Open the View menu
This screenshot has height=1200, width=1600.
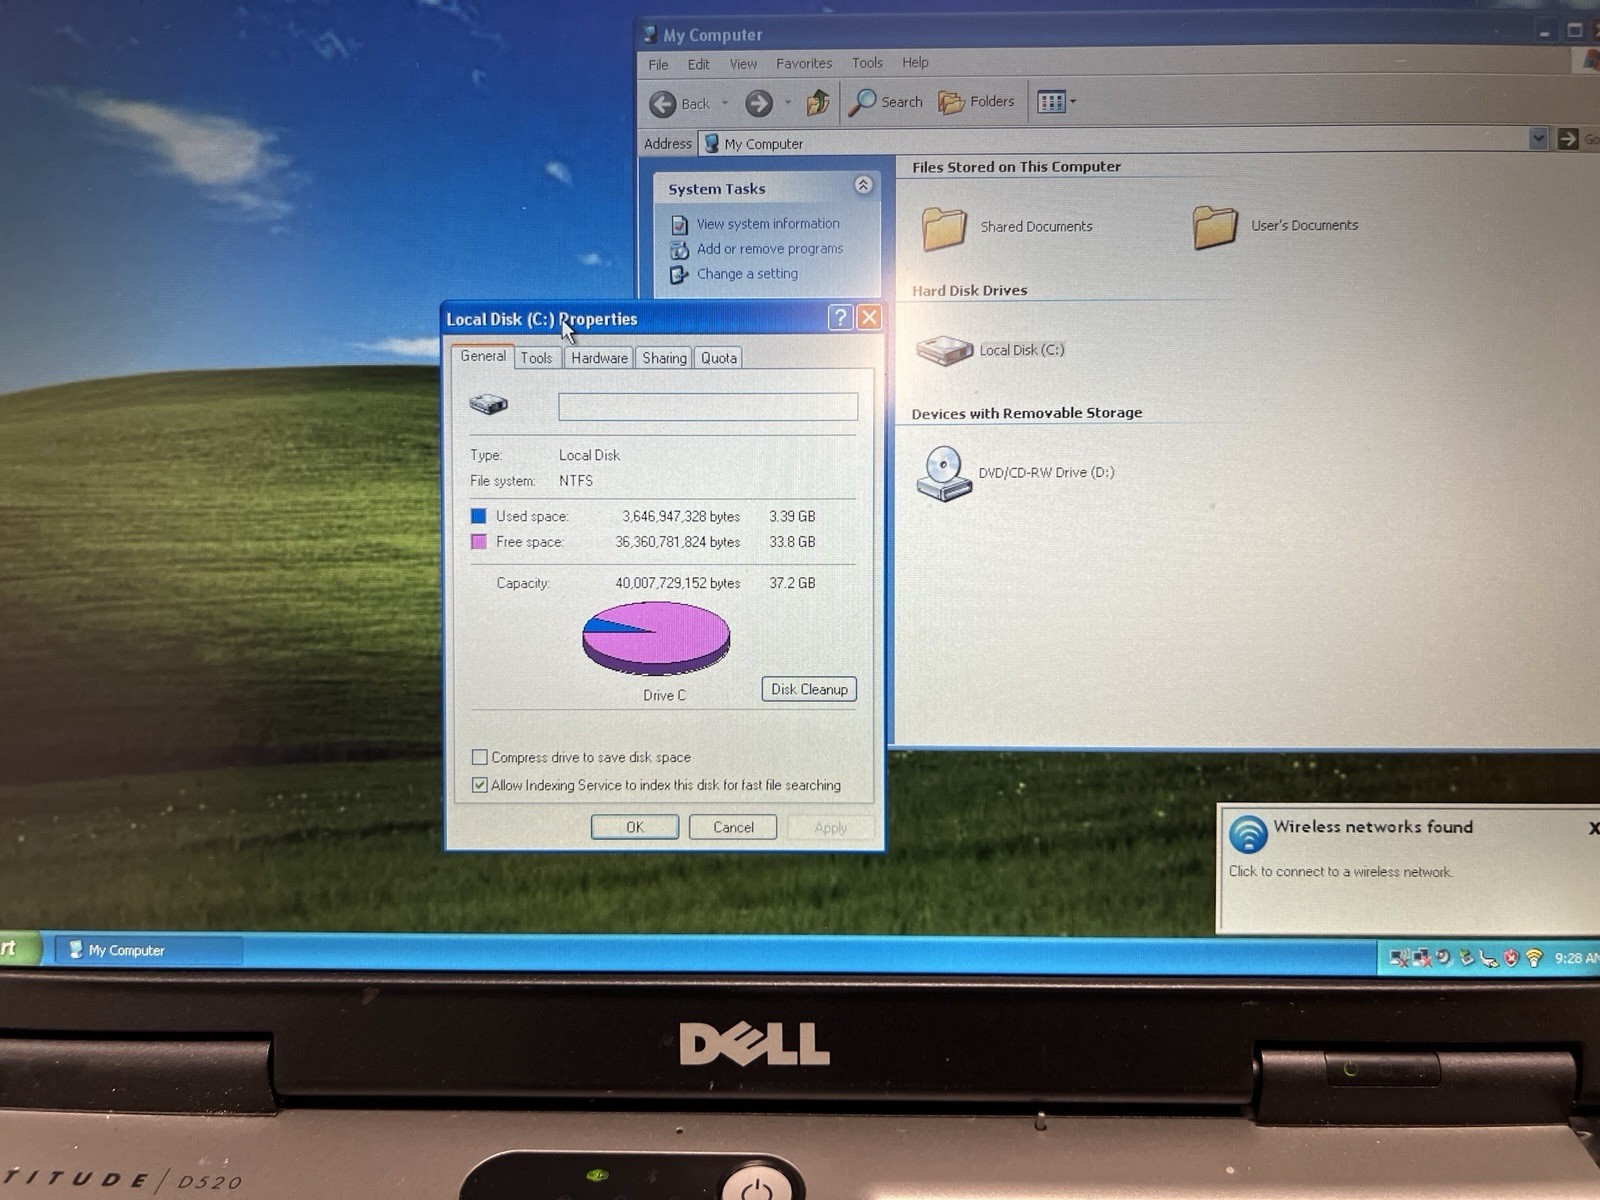743,64
